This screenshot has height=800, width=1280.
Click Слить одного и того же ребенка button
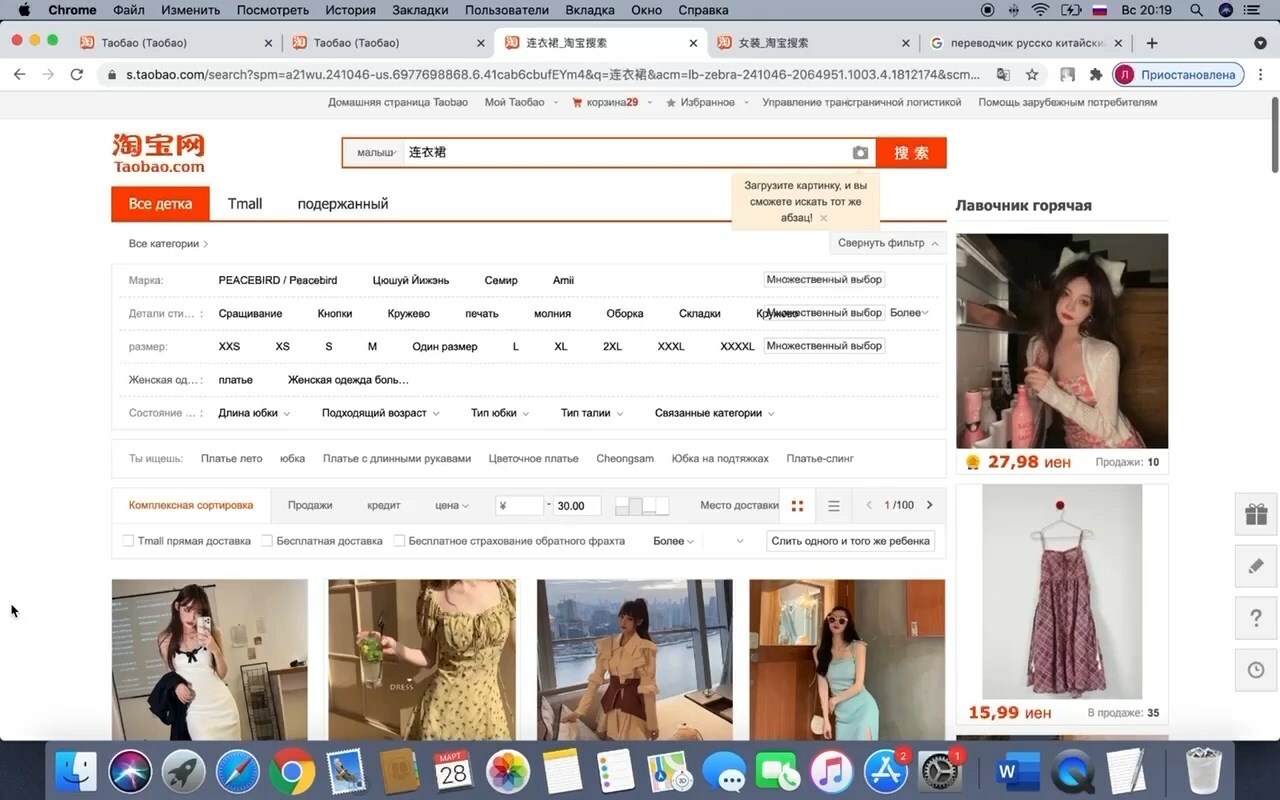pyautogui.click(x=850, y=541)
